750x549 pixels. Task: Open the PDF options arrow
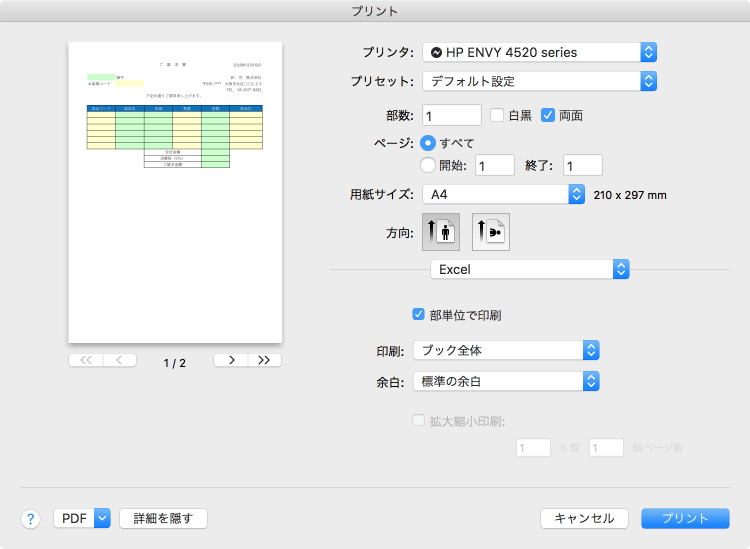point(101,518)
